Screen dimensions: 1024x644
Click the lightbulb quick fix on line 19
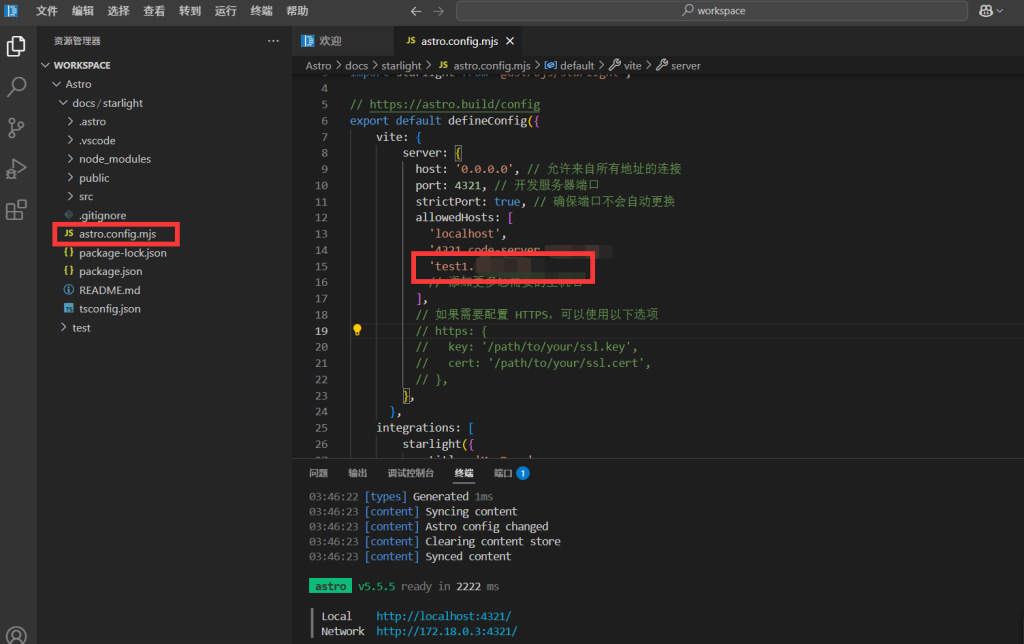357,329
